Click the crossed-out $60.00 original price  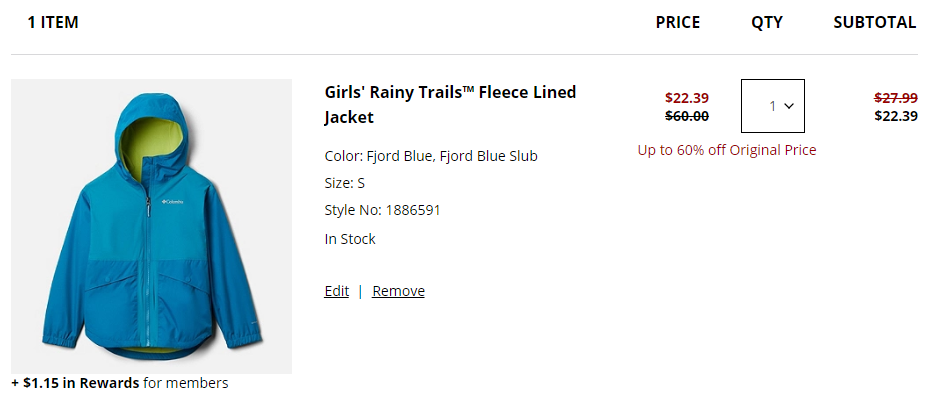coord(687,116)
